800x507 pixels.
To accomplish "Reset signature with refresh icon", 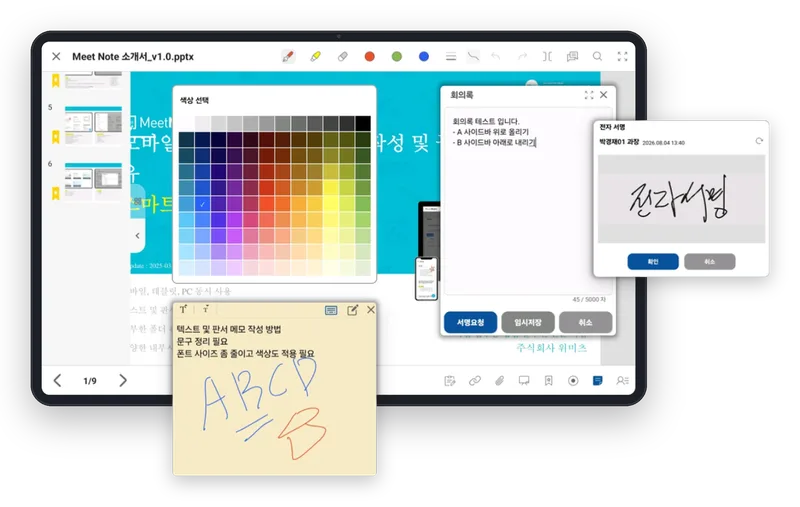I will point(759,141).
